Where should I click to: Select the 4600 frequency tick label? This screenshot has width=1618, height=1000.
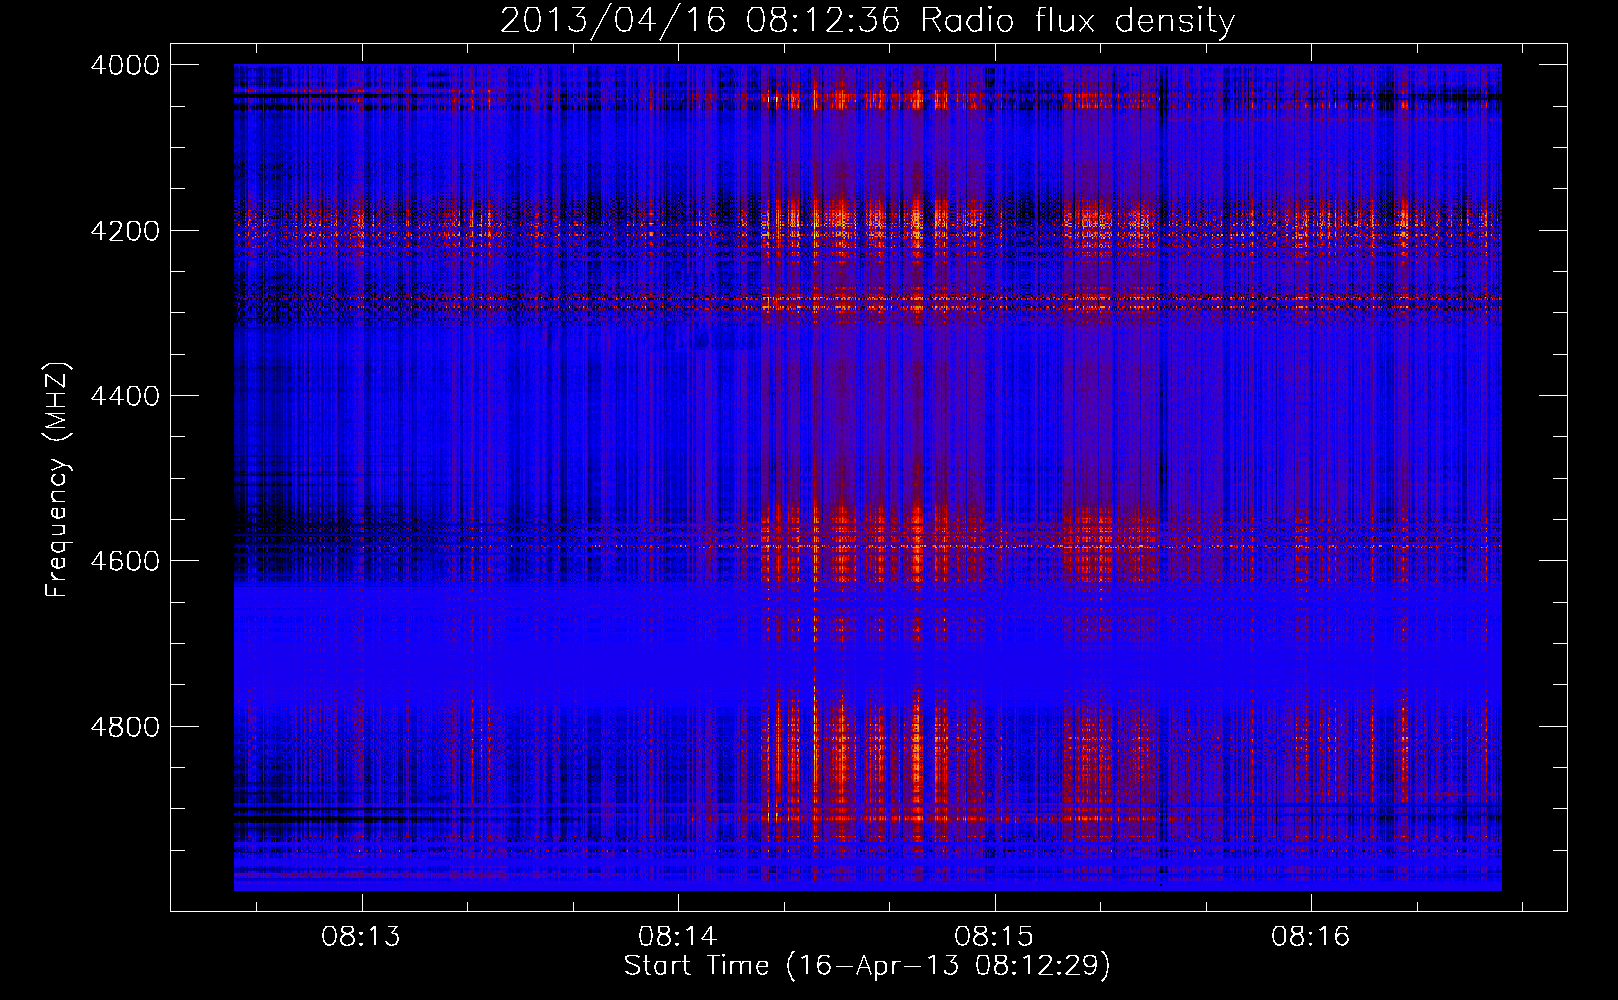pos(125,561)
